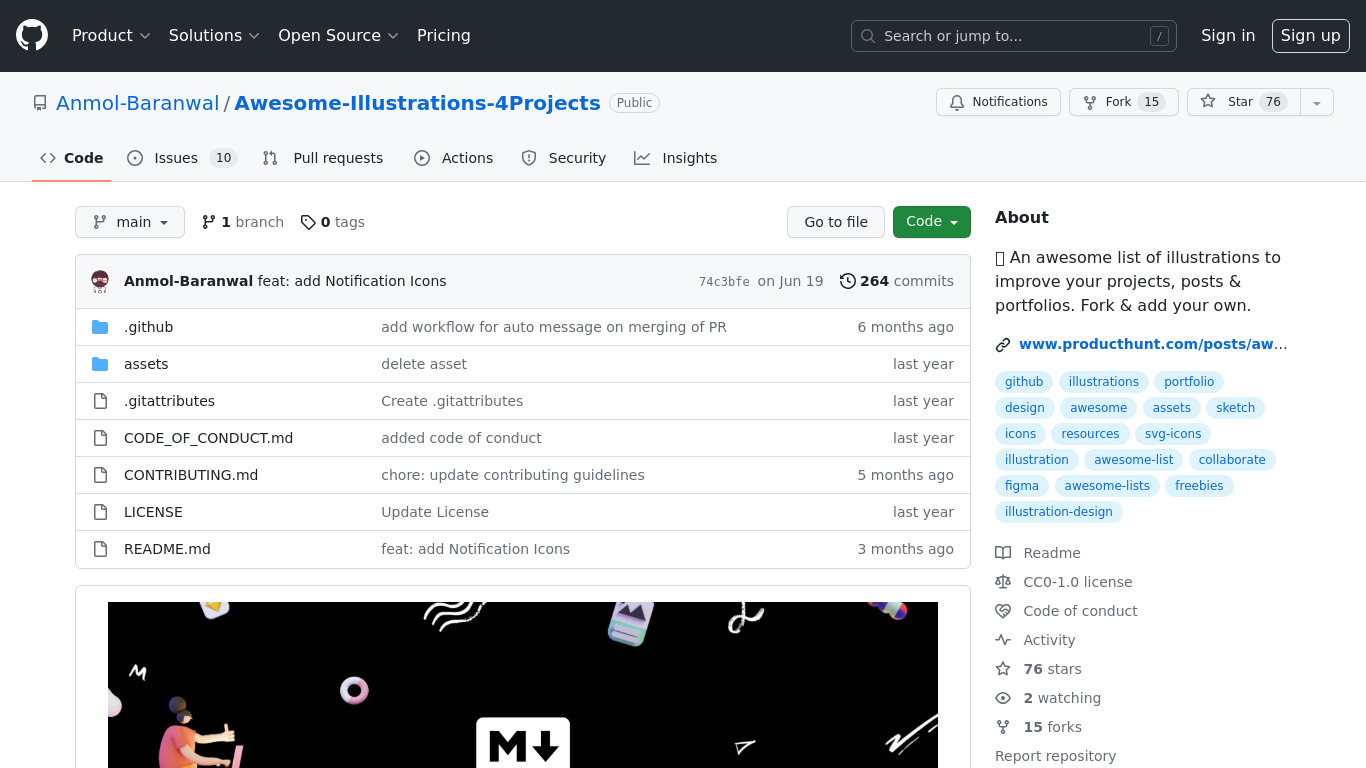Click the pulse icon beside Activity

[x=1003, y=640]
